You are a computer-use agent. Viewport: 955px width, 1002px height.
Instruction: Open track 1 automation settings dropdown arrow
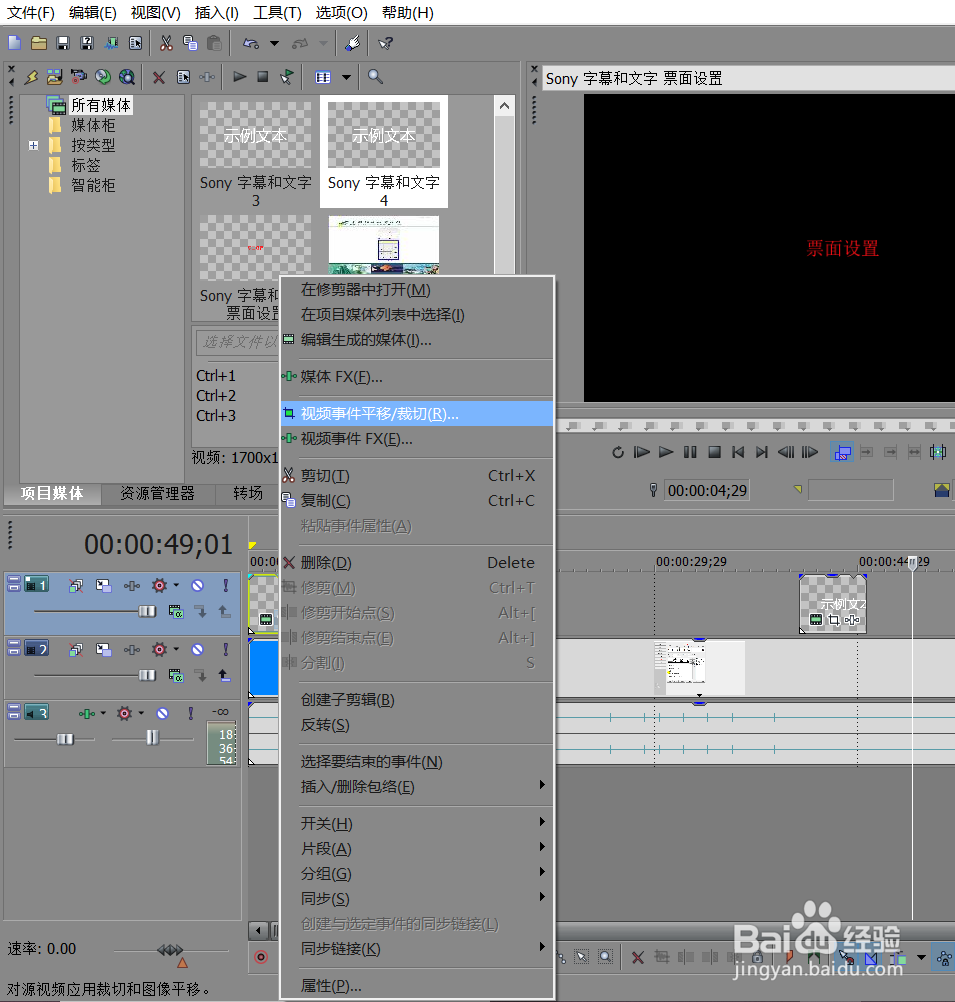pyautogui.click(x=176, y=585)
